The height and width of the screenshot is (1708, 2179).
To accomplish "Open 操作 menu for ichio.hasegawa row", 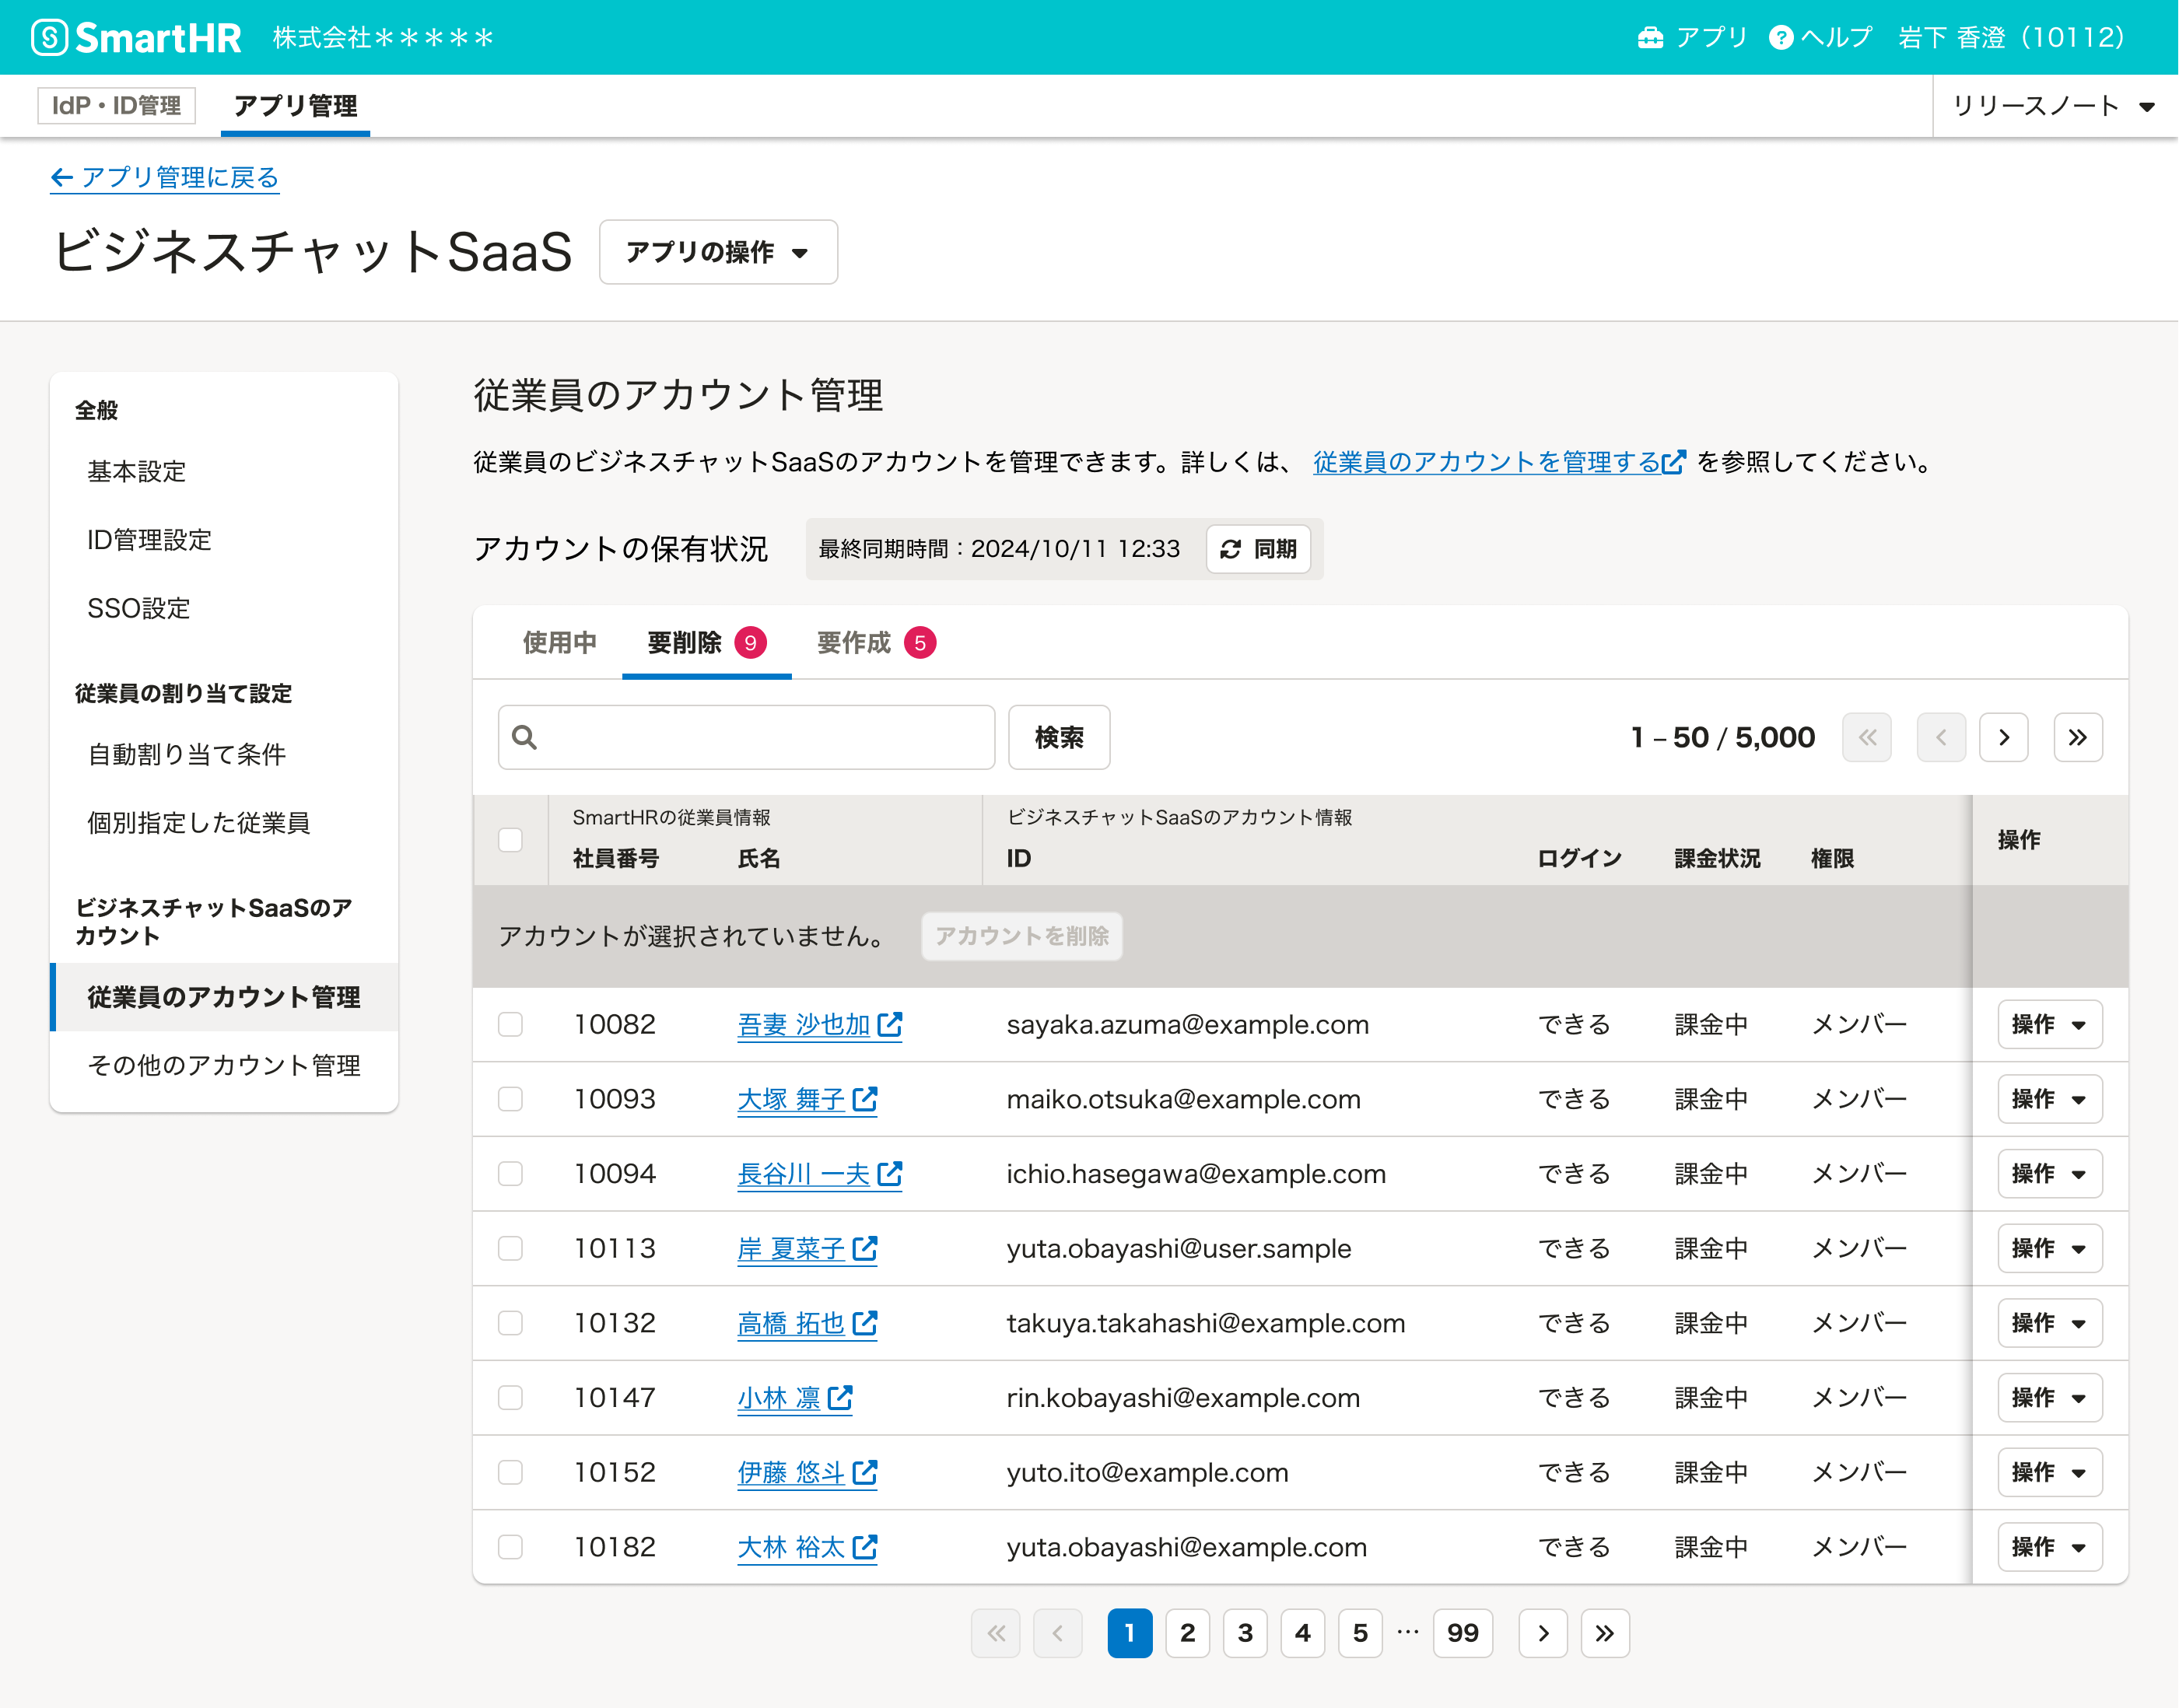I will click(x=2049, y=1173).
